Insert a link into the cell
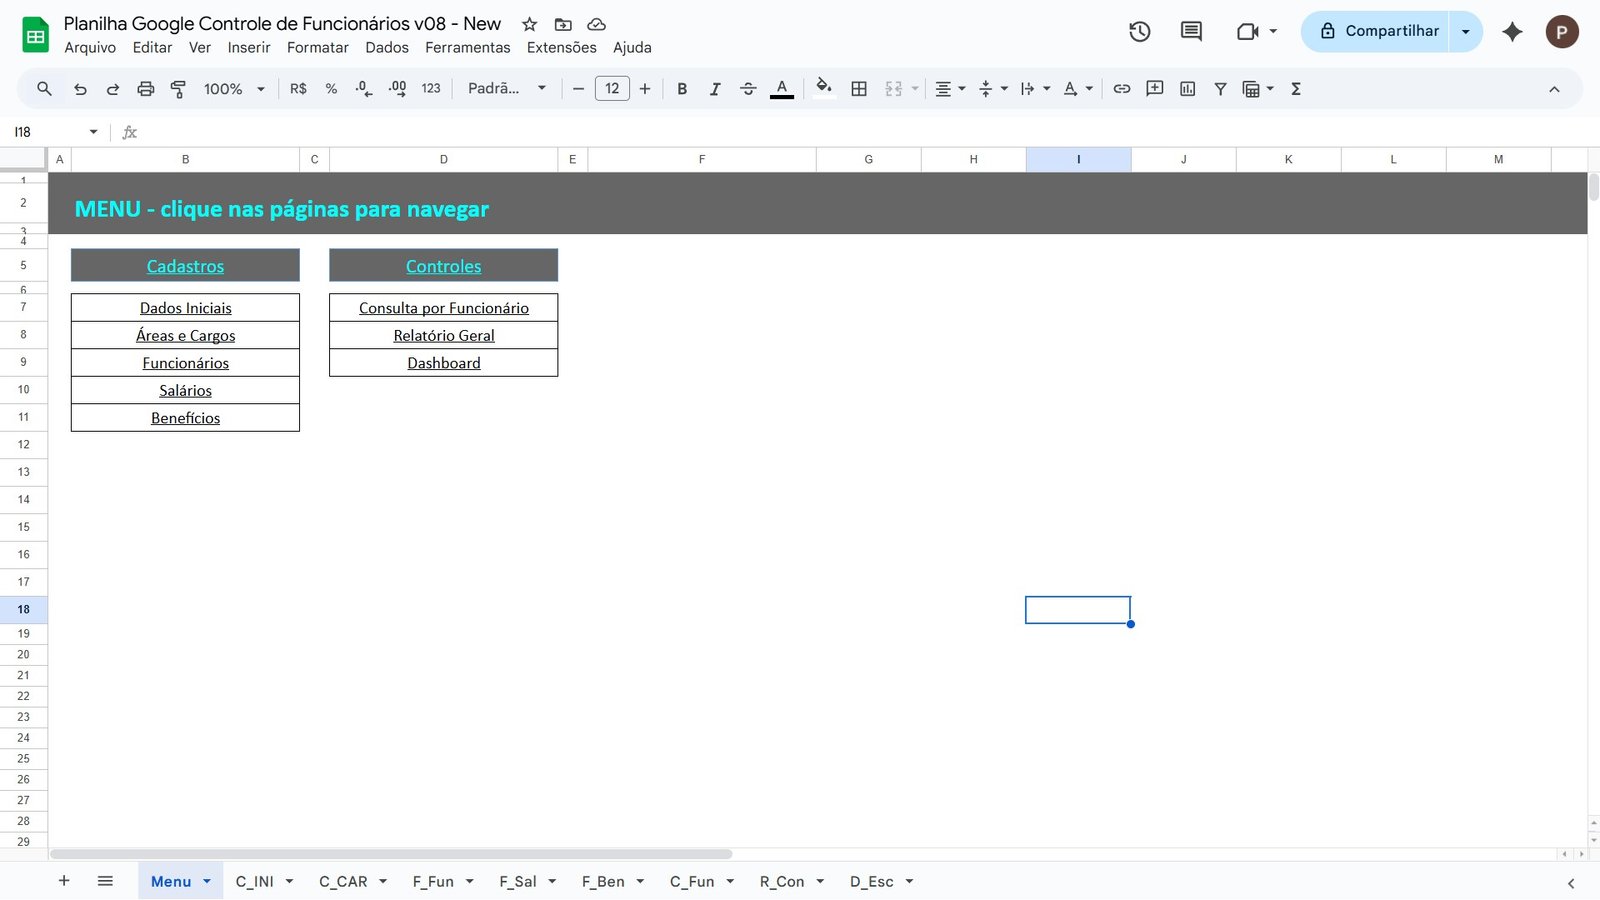This screenshot has width=1600, height=900. click(1121, 88)
